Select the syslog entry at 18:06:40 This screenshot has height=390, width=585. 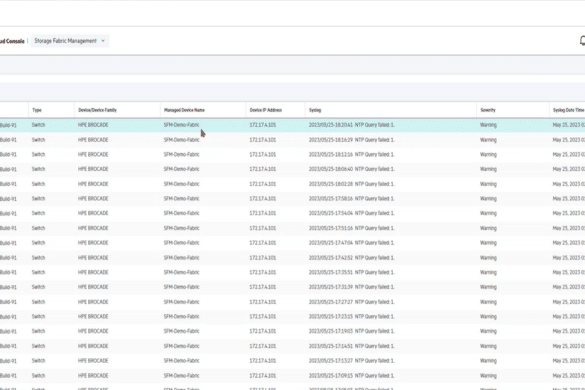[292, 169]
